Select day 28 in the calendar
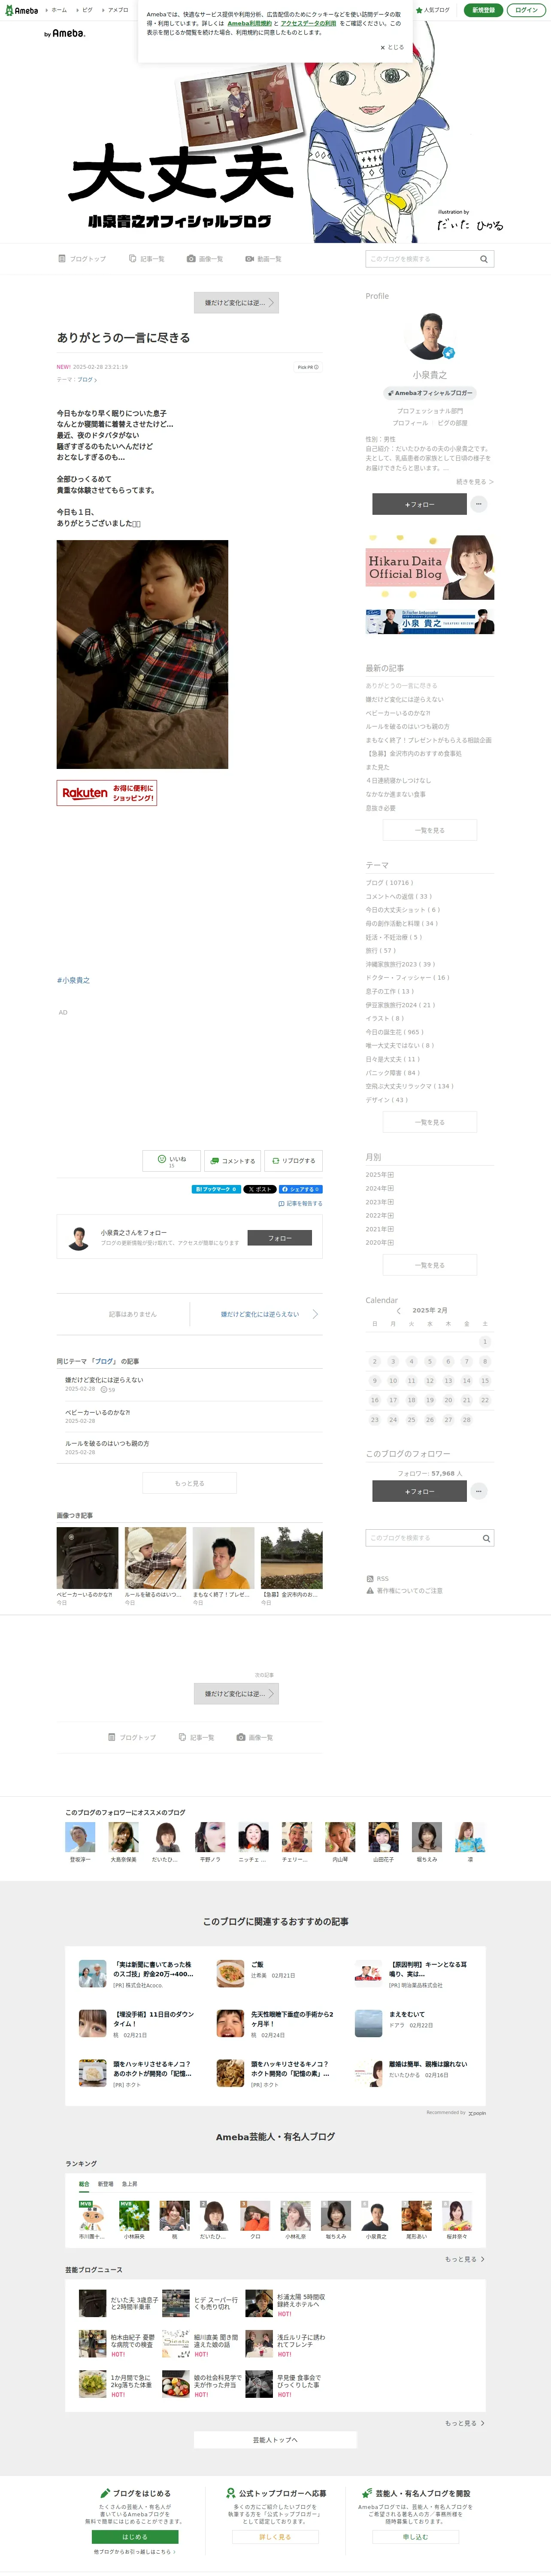The image size is (551, 2576). pyautogui.click(x=466, y=1419)
